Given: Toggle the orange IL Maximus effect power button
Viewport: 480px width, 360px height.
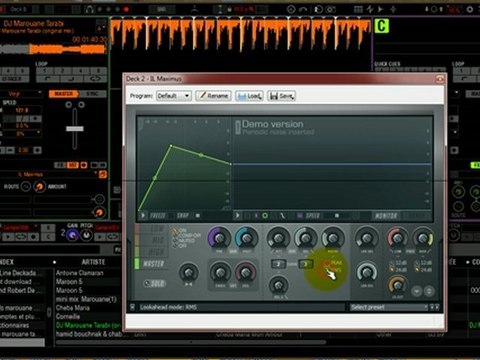Looking at the screenshot, I should (x=103, y=174).
